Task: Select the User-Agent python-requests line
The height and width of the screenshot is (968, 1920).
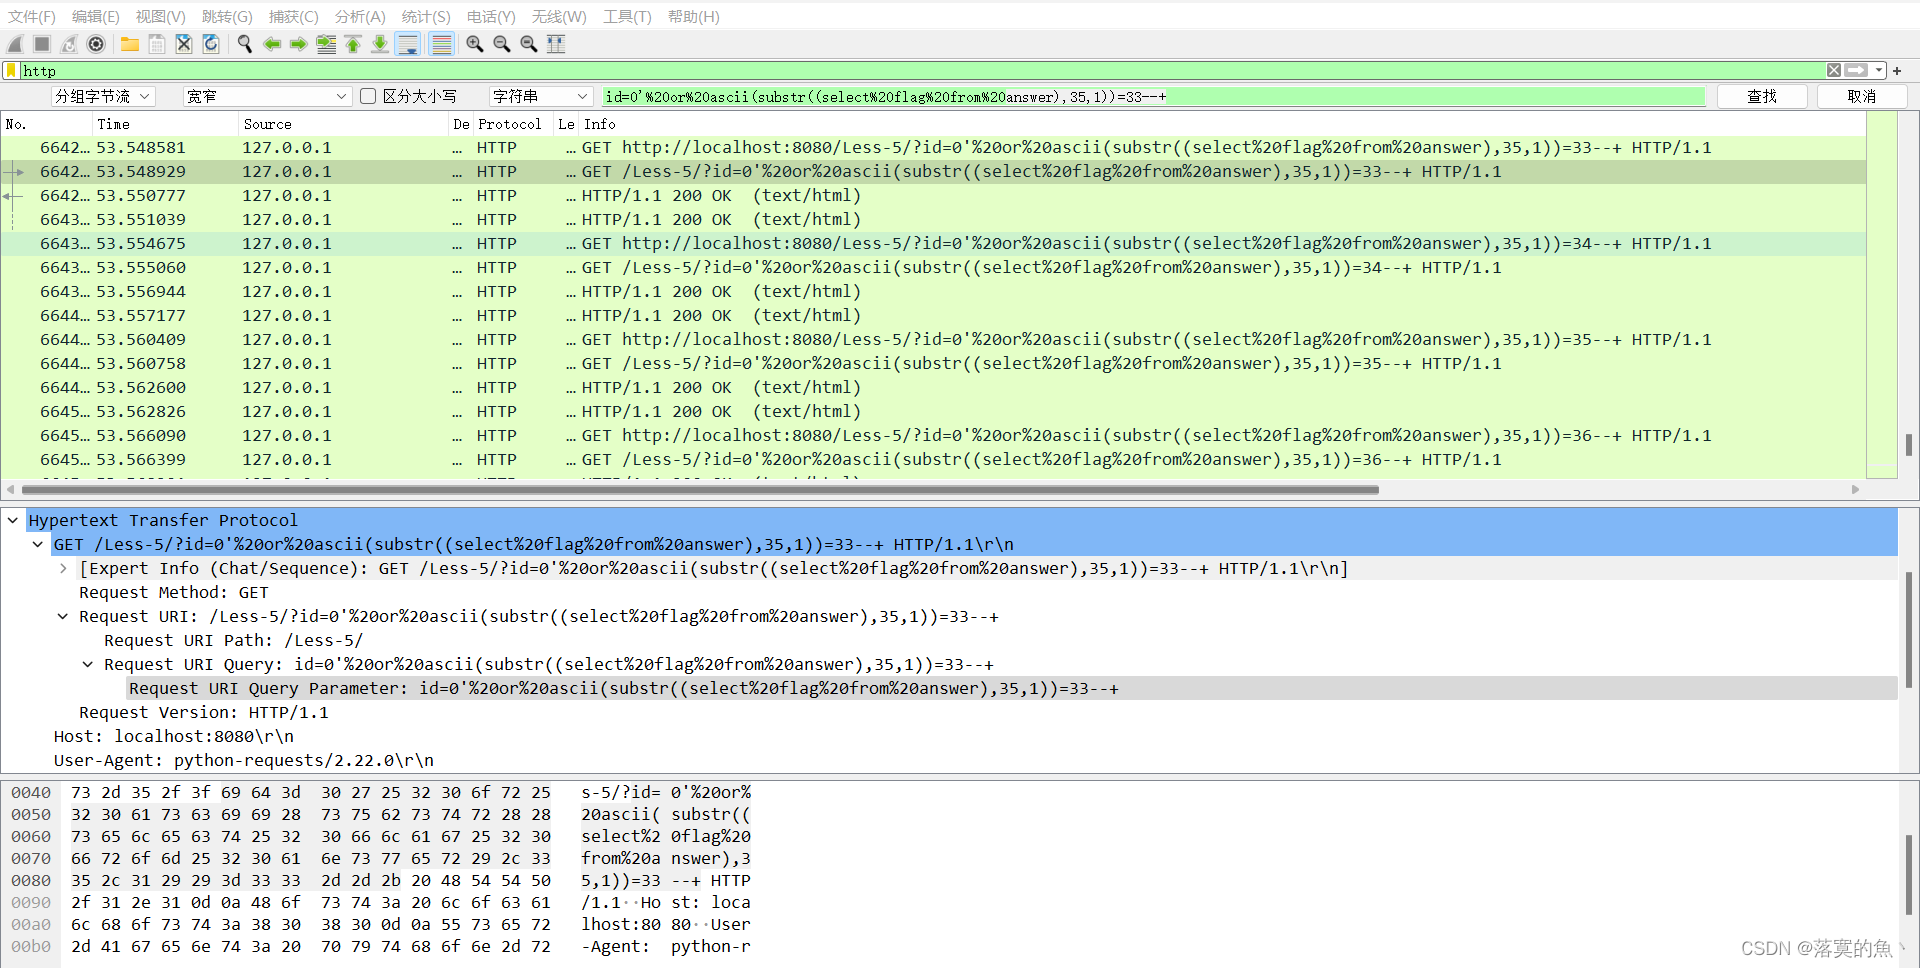Action: [x=244, y=760]
